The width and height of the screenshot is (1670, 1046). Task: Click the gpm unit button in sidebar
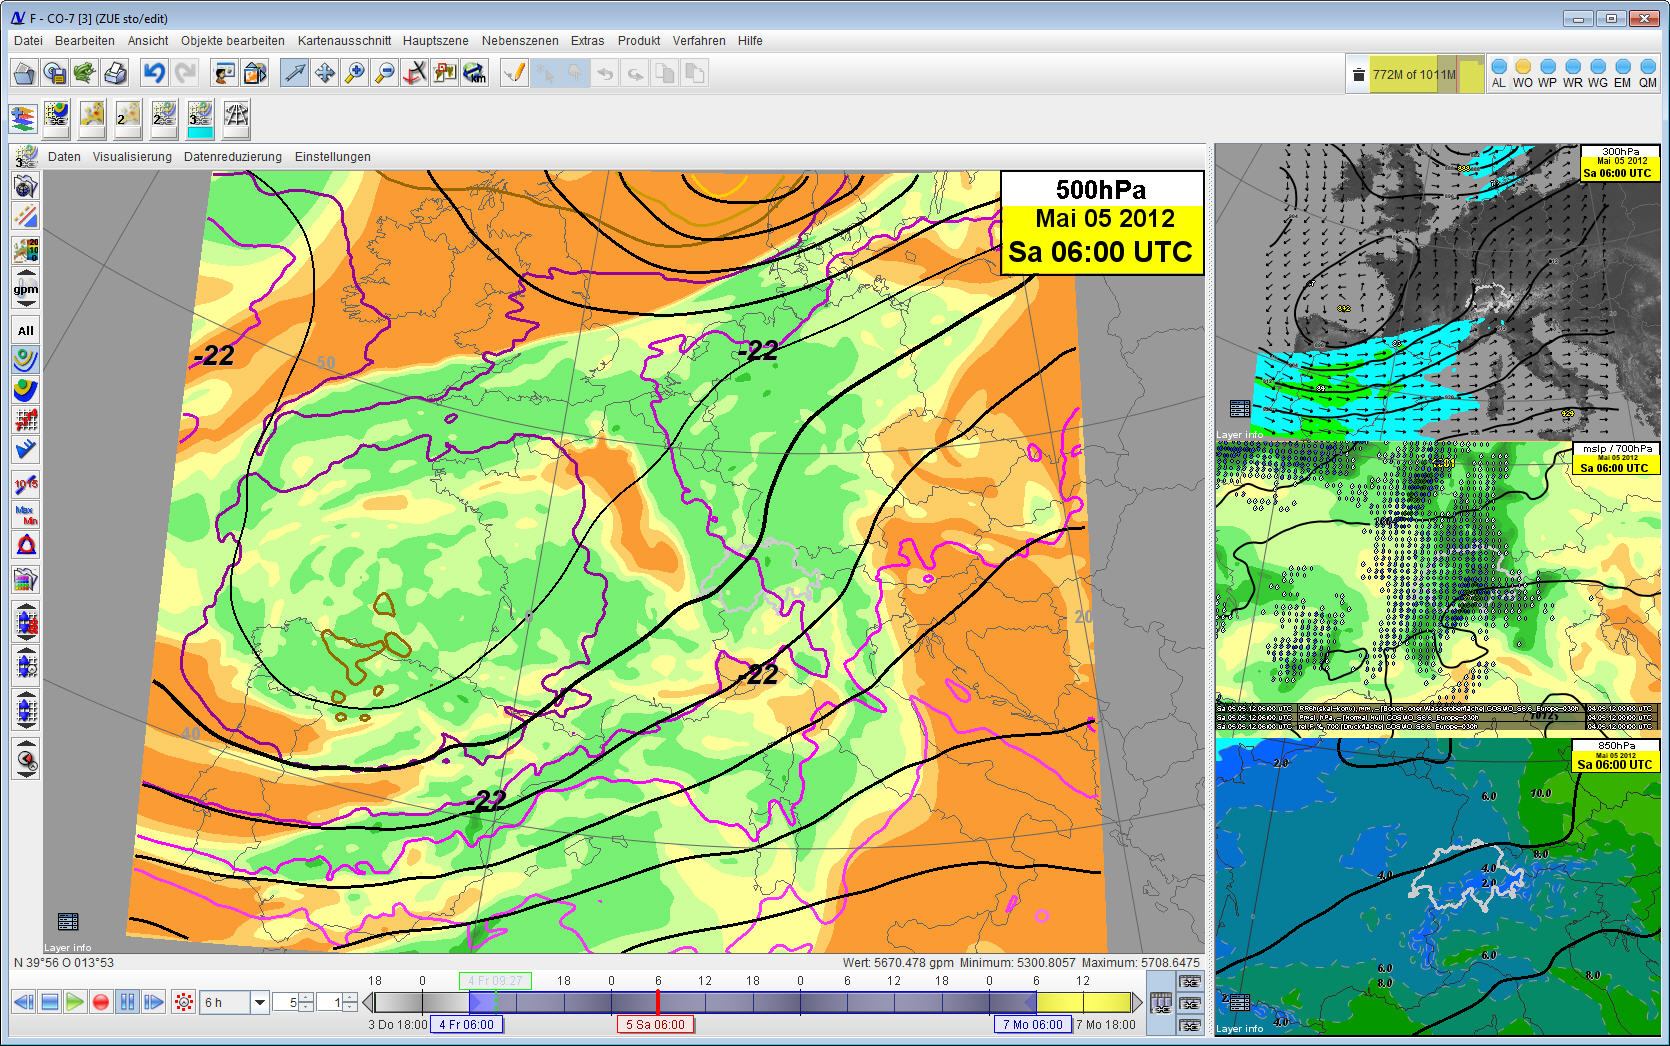[26, 289]
